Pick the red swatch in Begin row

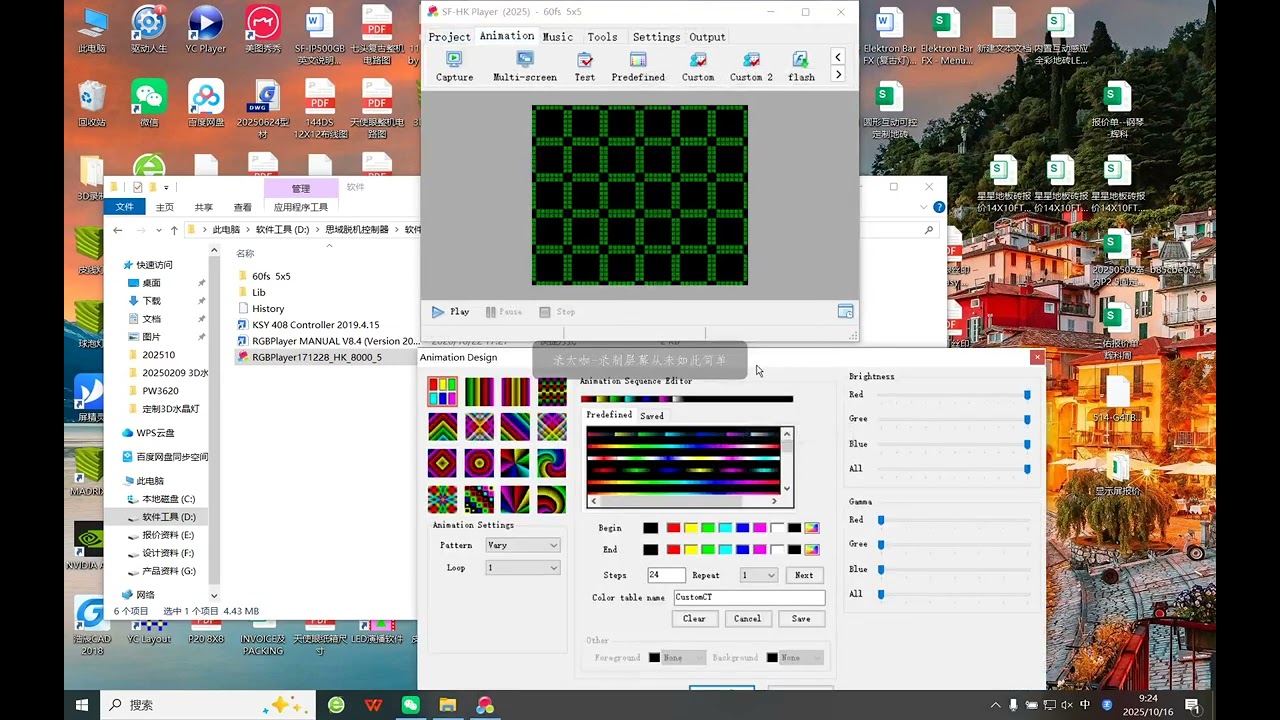click(x=673, y=528)
